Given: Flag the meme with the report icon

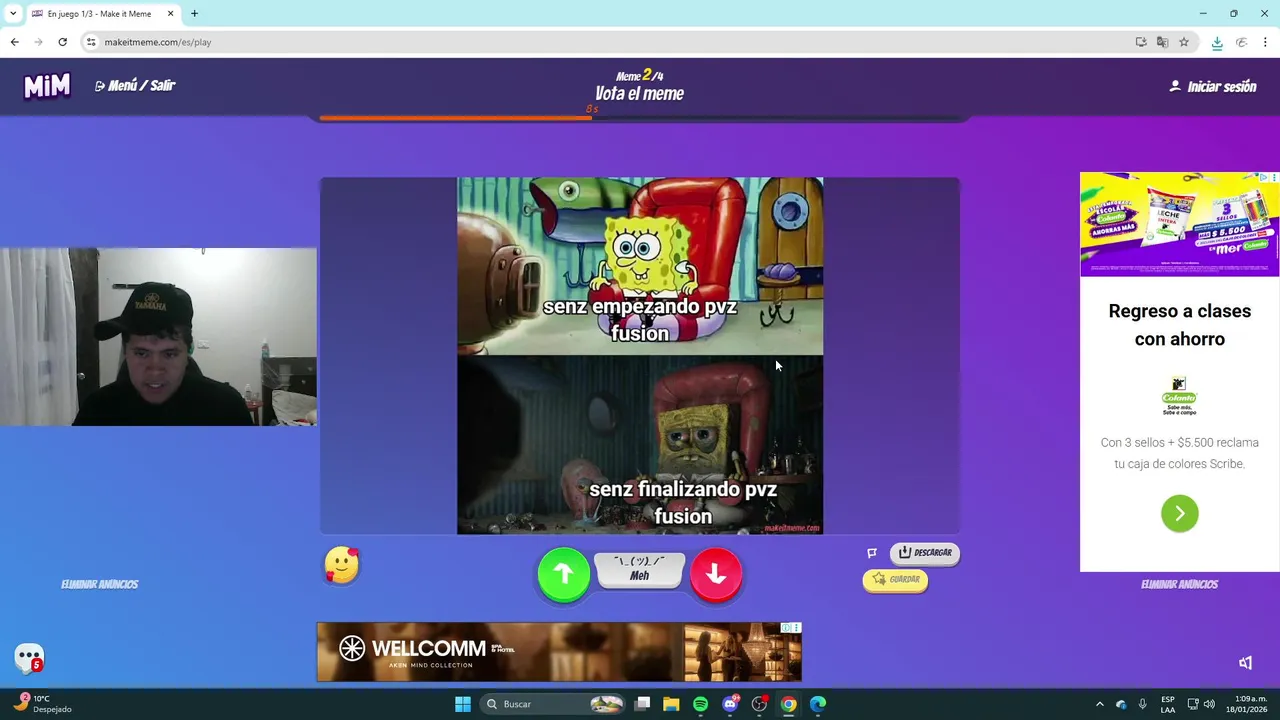Looking at the screenshot, I should coord(872,552).
